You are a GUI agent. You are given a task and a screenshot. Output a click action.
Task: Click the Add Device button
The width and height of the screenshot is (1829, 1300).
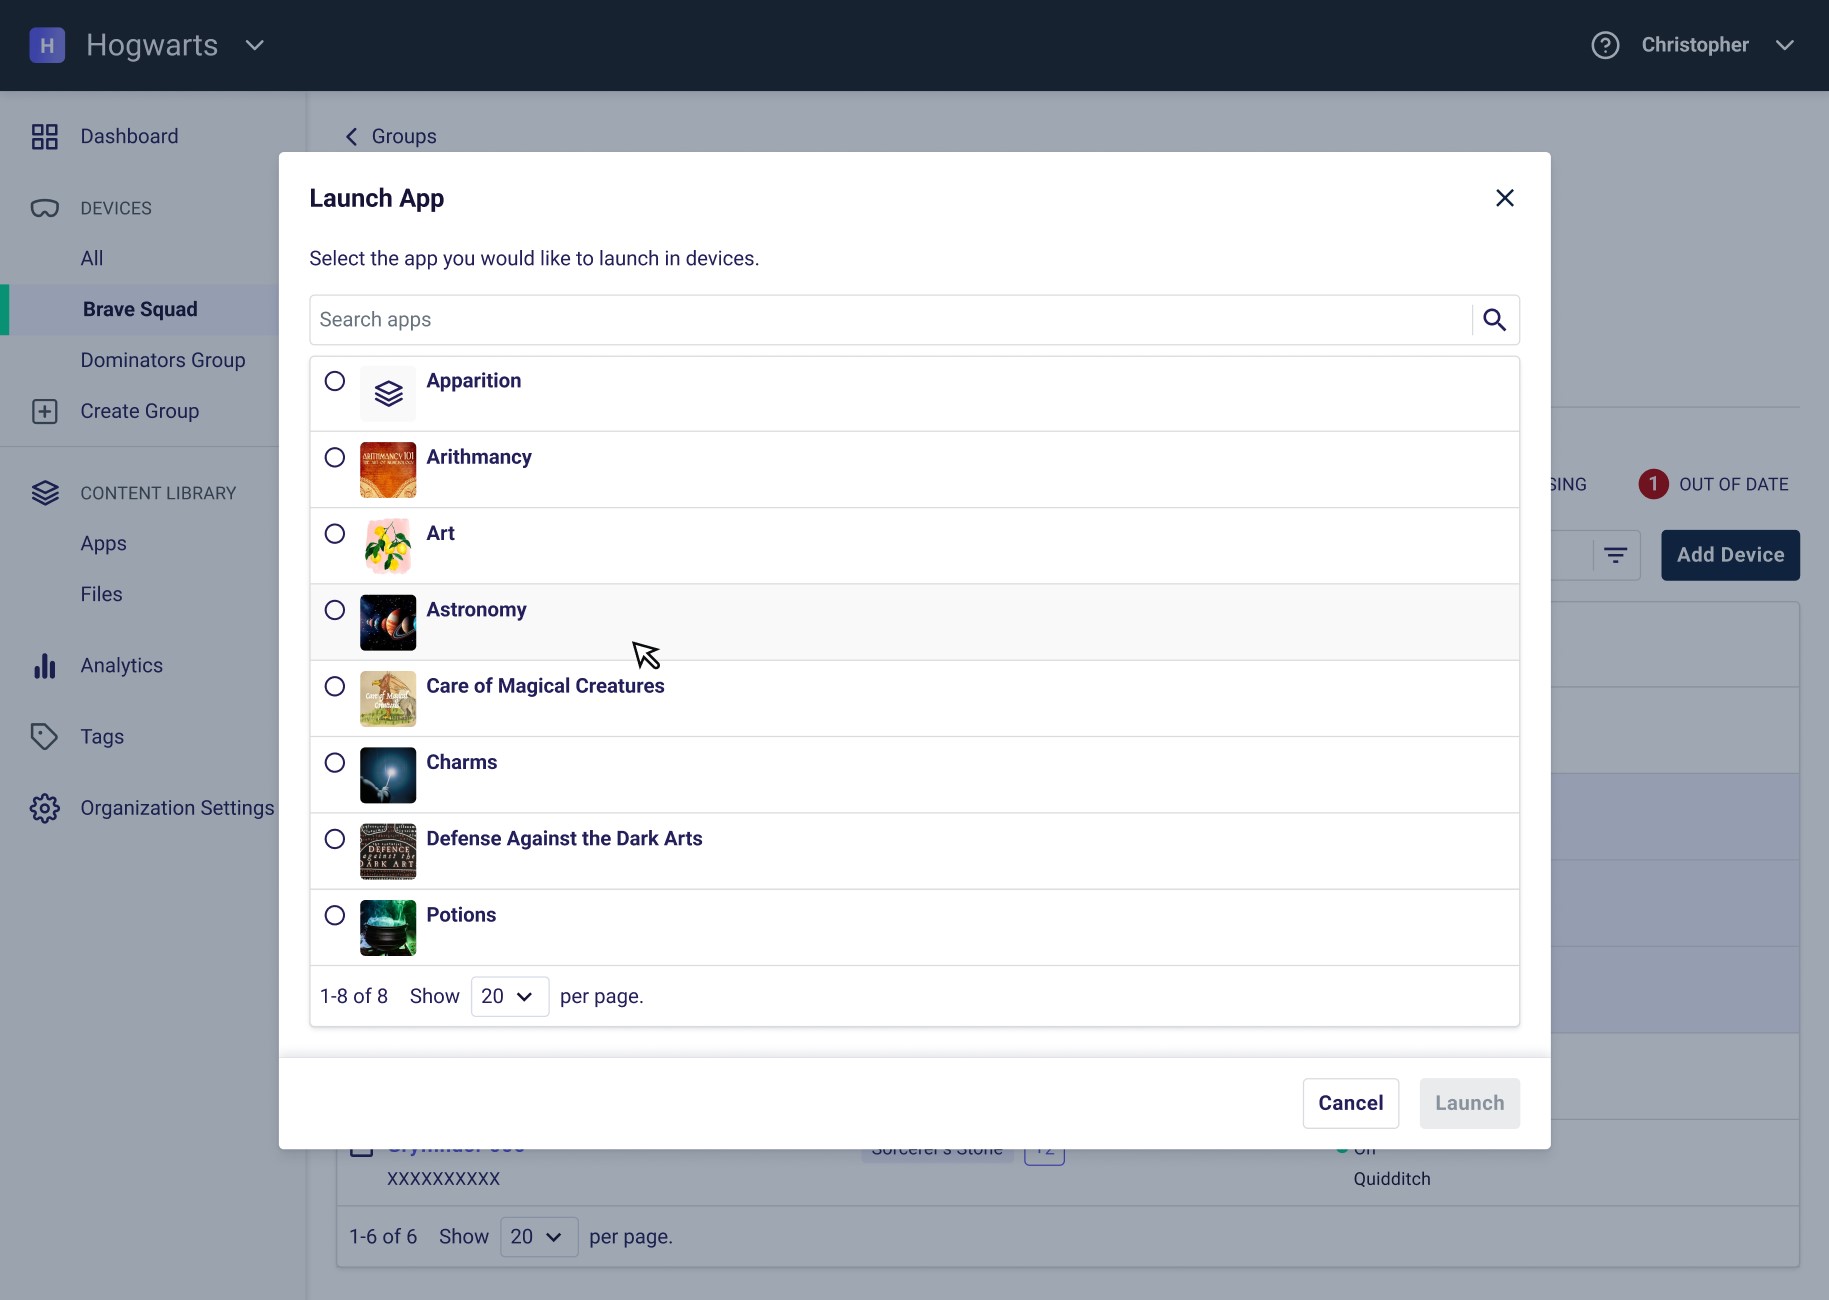(1731, 555)
